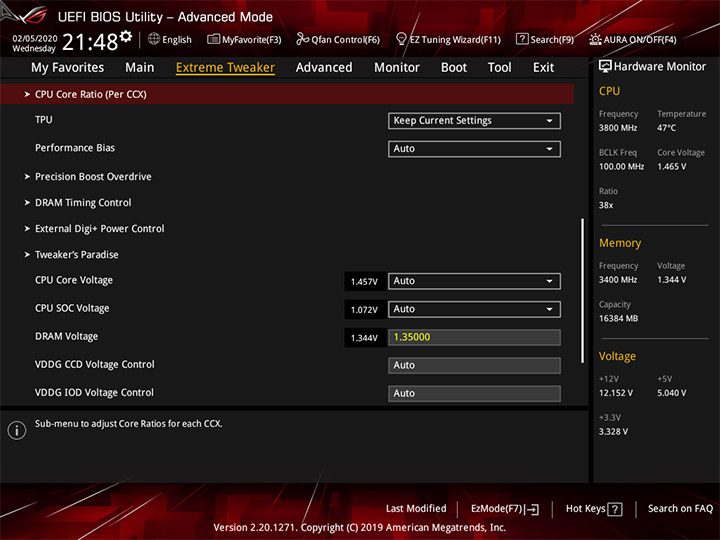This screenshot has width=720, height=540.
Task: Open the Monitor tab
Action: (x=397, y=68)
